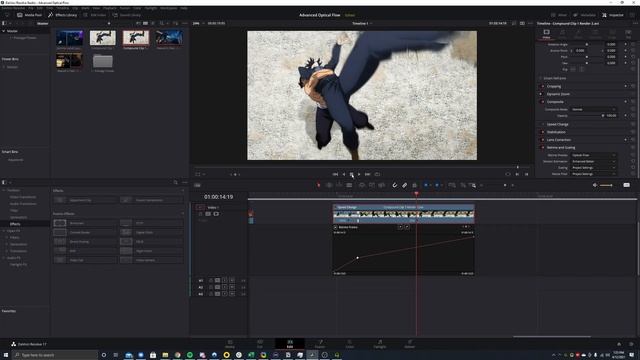The height and width of the screenshot is (360, 640).
Task: Open the Edit Index panel
Action: 95,15
